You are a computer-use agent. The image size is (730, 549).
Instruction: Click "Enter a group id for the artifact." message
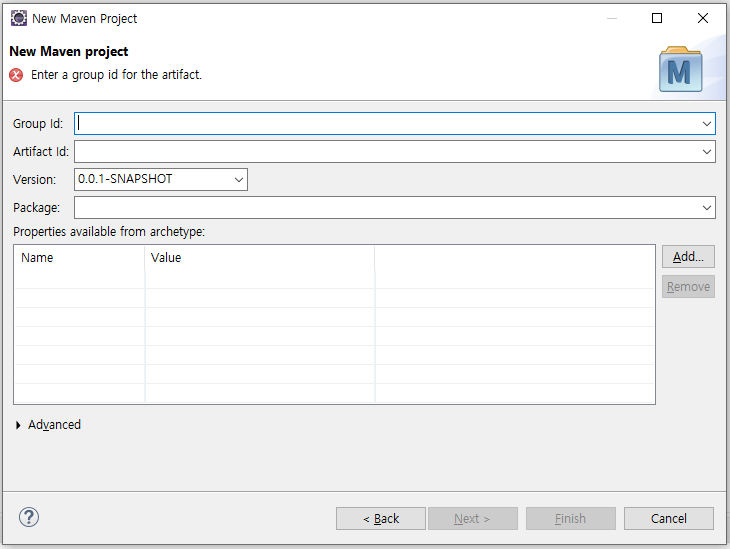coord(116,75)
